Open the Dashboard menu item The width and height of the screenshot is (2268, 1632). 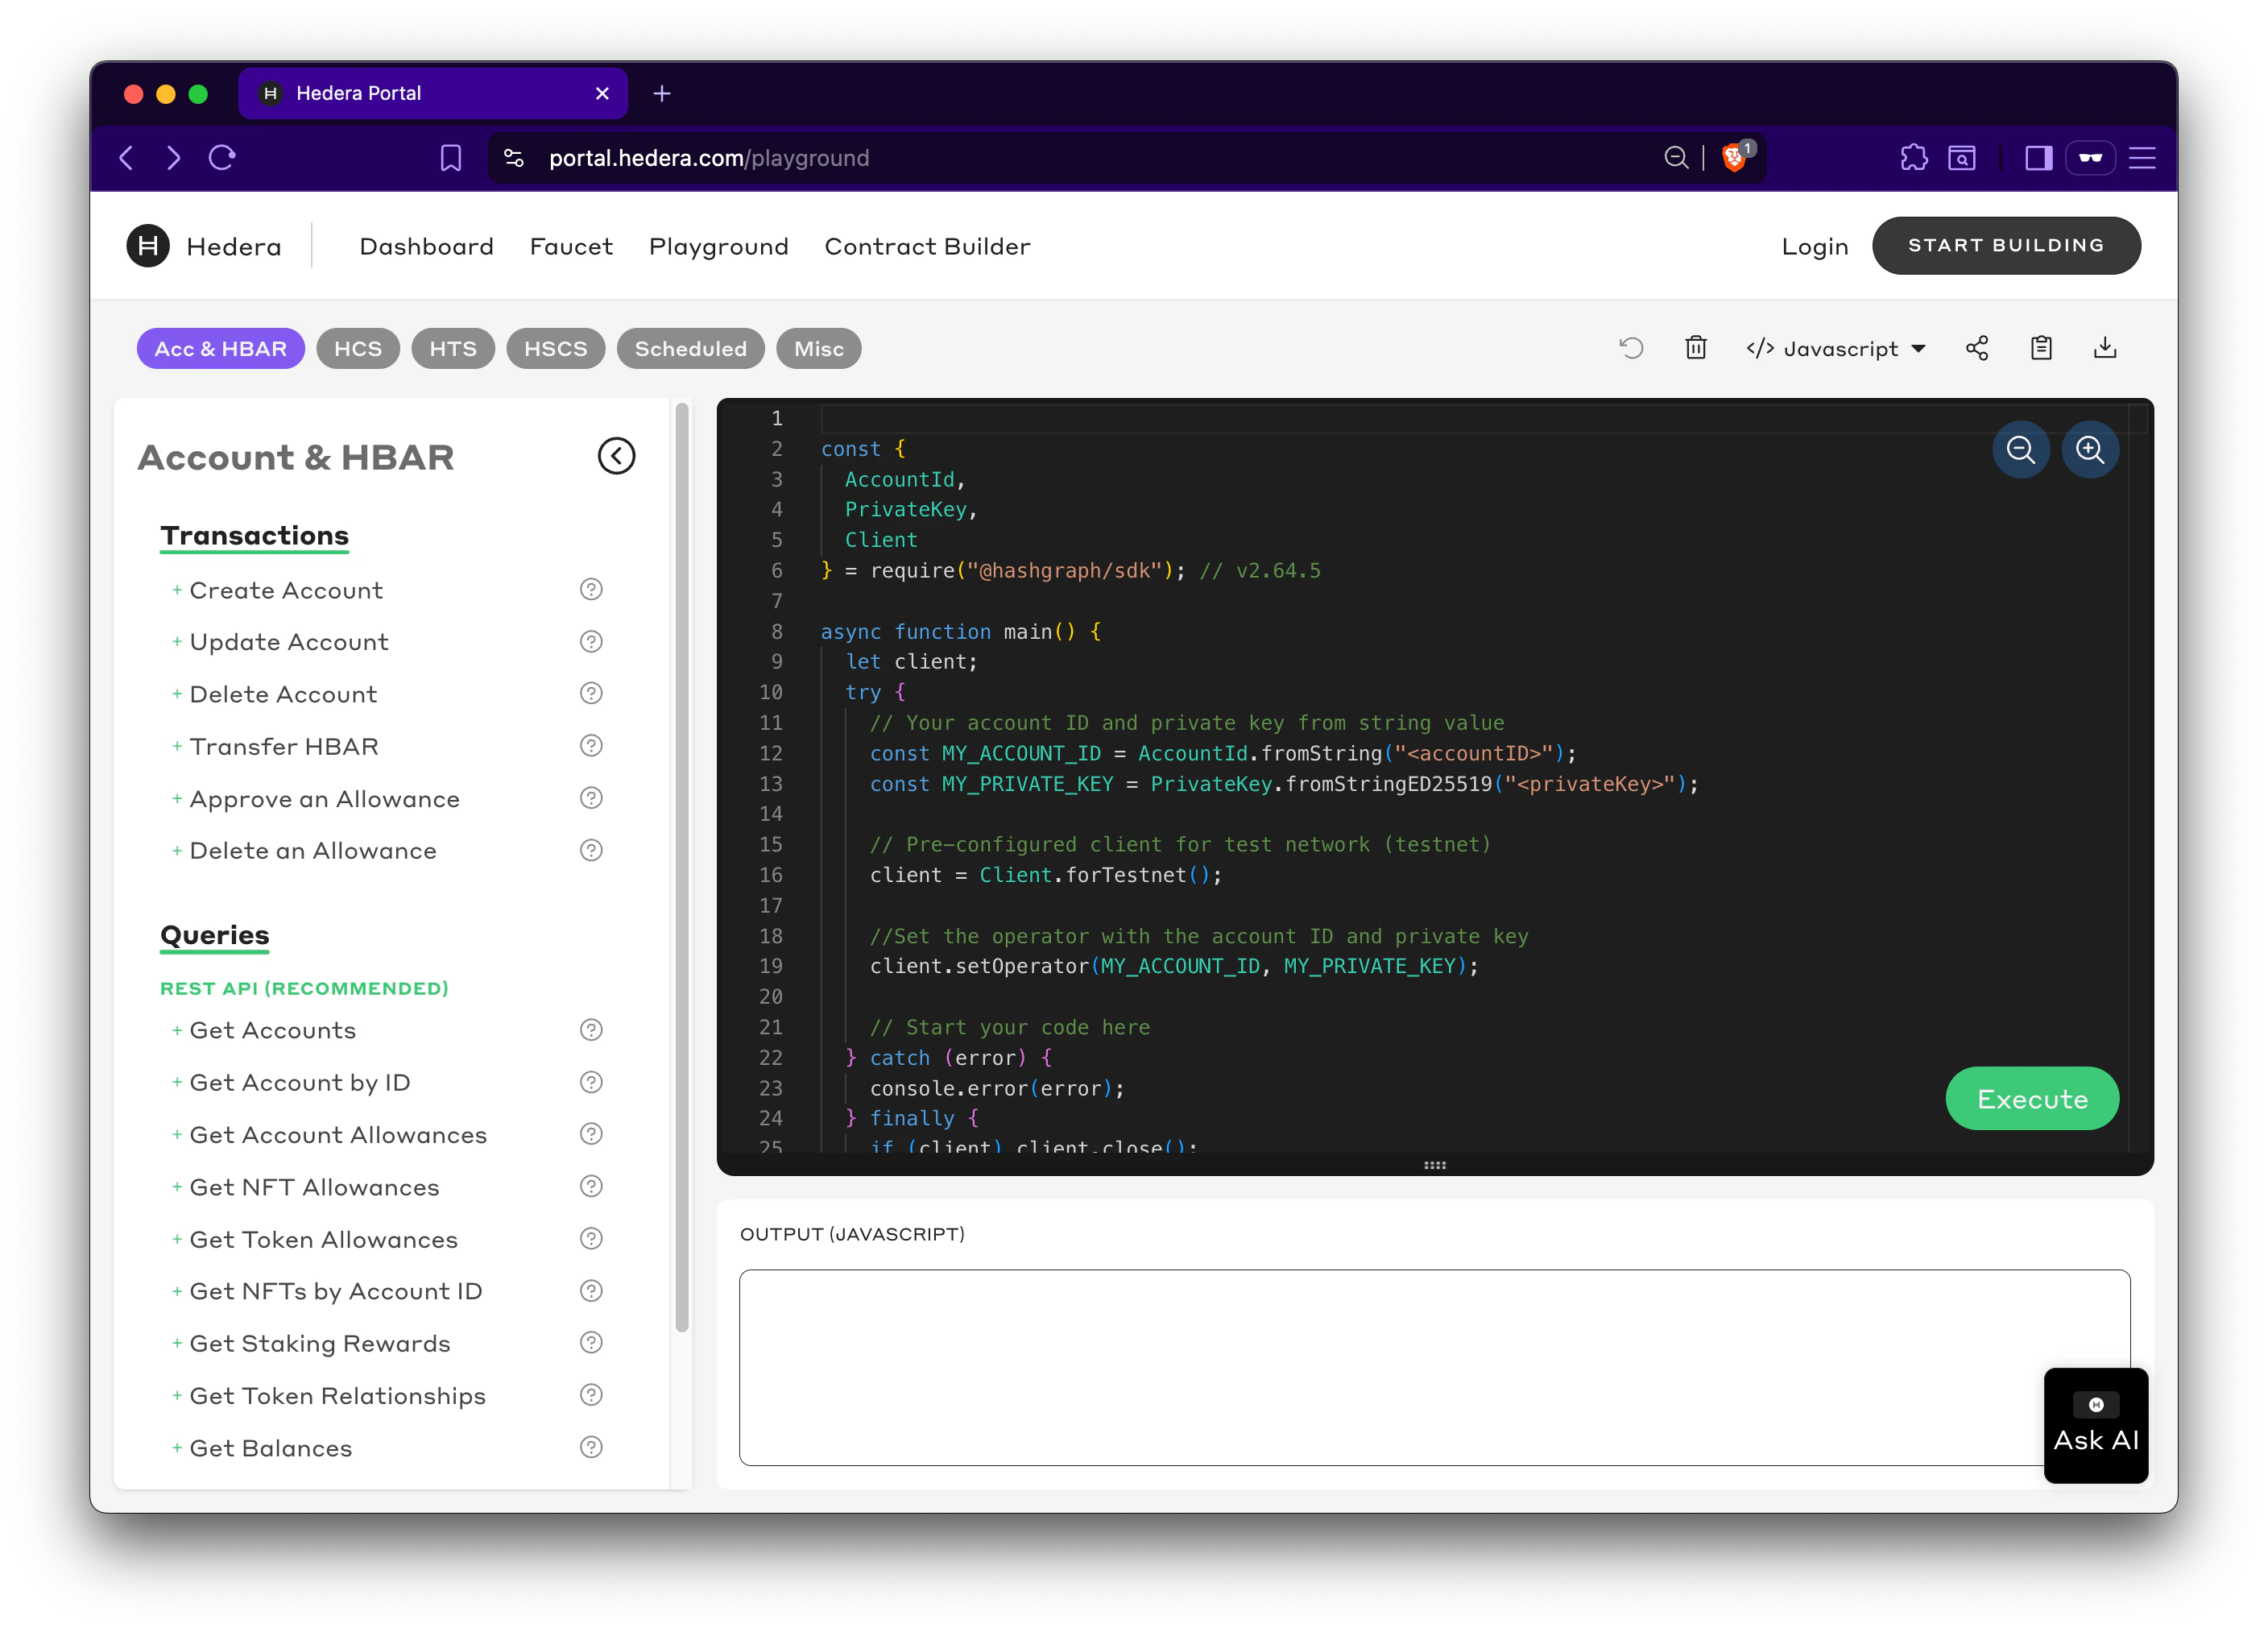[x=426, y=246]
